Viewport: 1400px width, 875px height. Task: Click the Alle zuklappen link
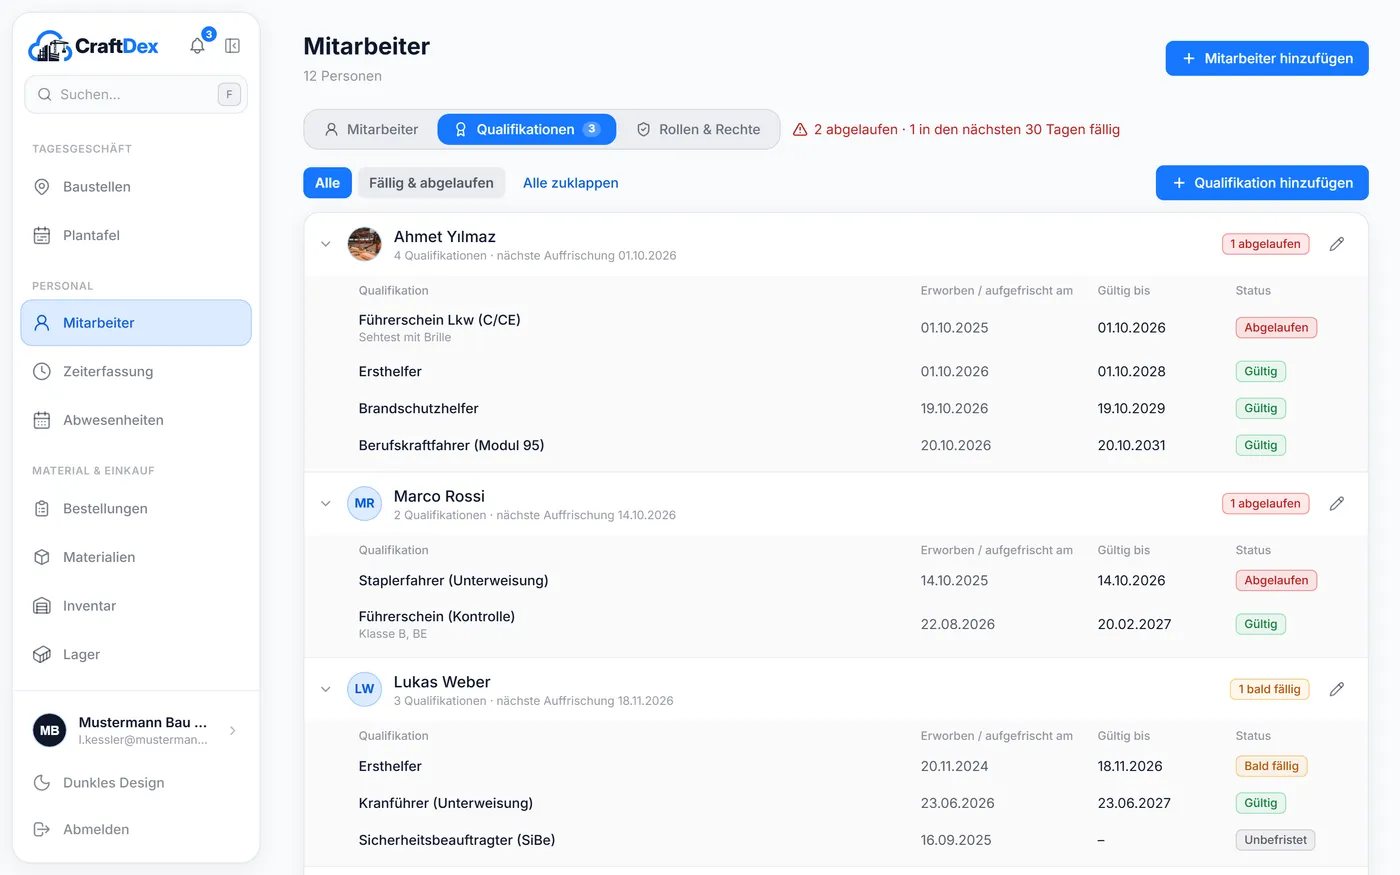click(x=571, y=183)
